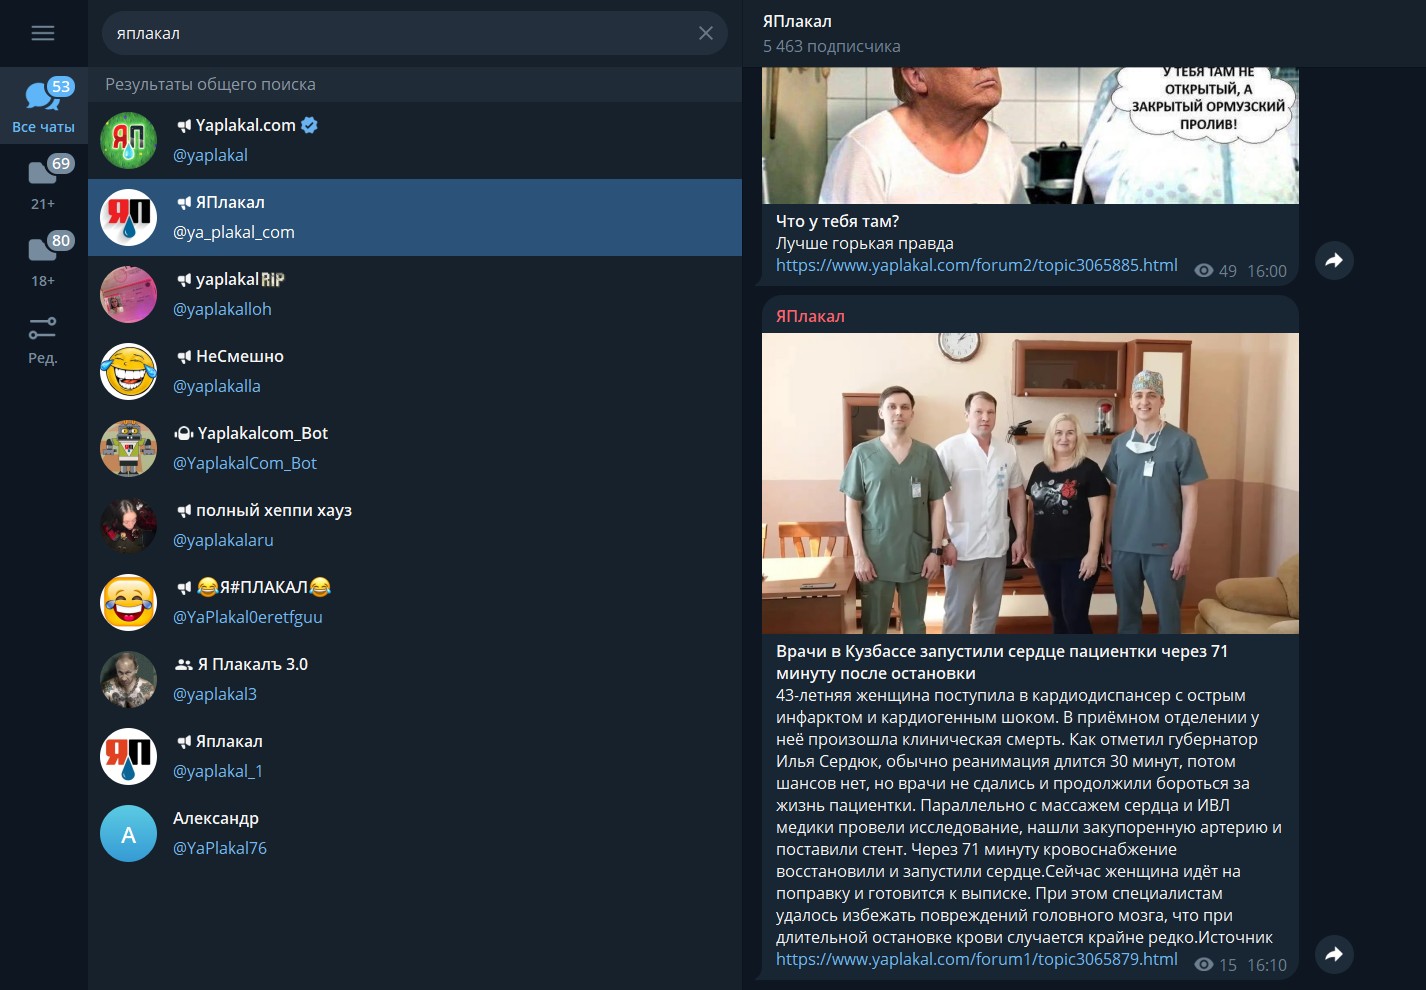Open the topic3065885 yaplakal link
Viewport: 1426px width, 990px height.
(977, 265)
